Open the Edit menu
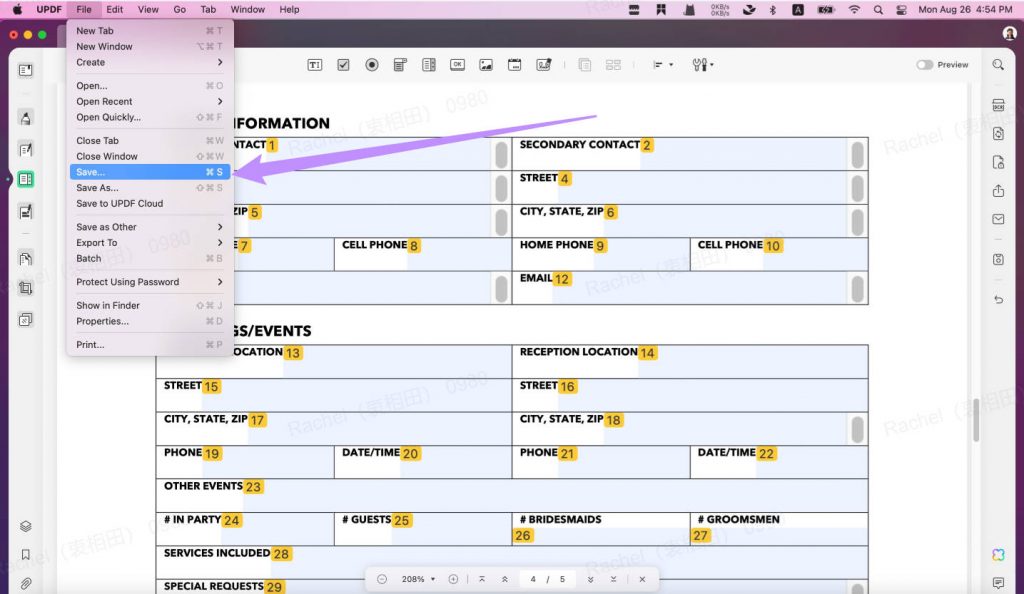Image resolution: width=1024 pixels, height=594 pixels. (114, 9)
